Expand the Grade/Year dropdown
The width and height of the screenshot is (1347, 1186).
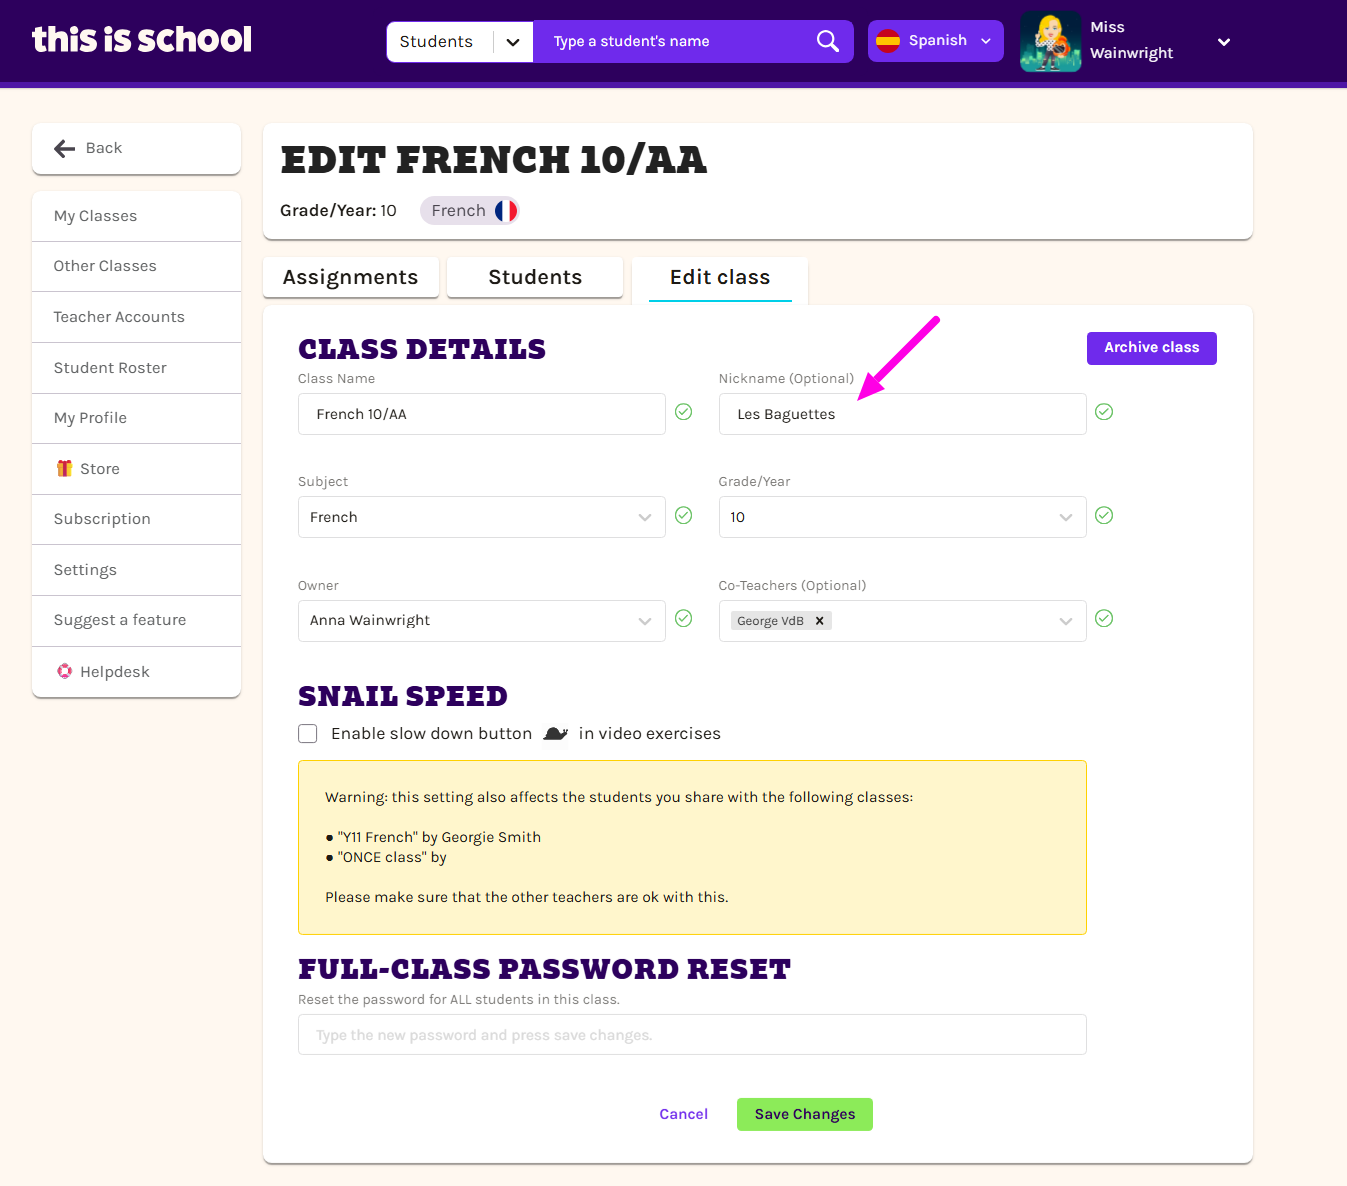tap(901, 517)
